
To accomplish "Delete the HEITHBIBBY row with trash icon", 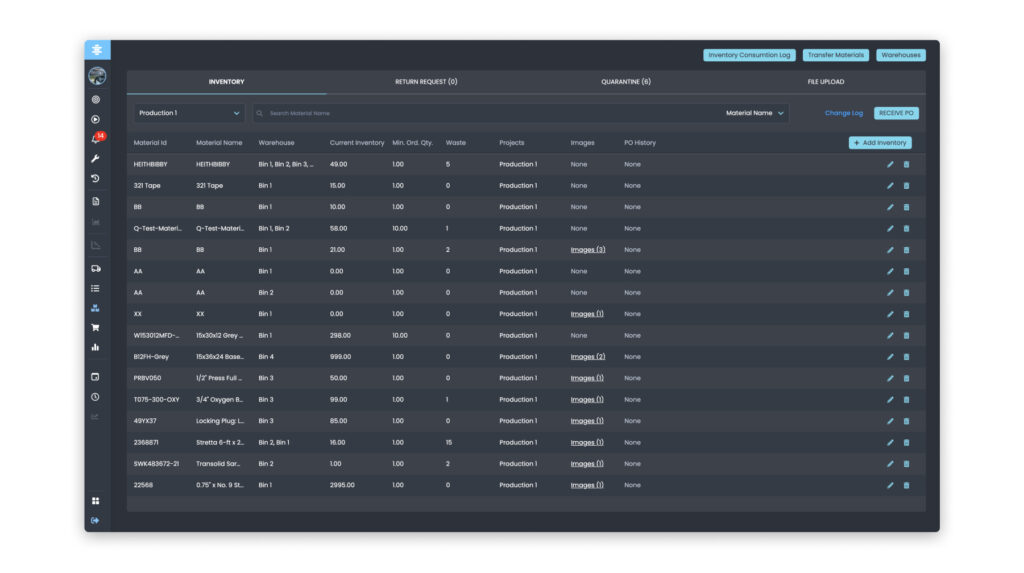I will click(x=906, y=164).
